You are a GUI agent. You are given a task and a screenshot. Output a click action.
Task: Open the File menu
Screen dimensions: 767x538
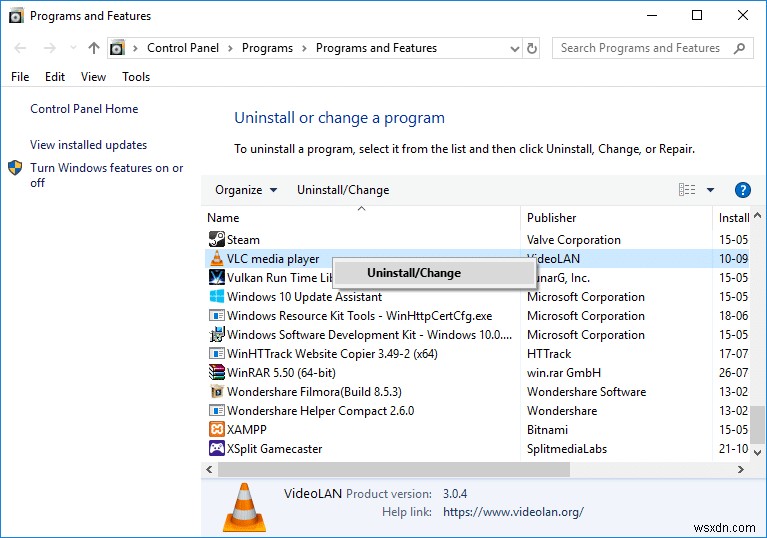click(x=20, y=77)
